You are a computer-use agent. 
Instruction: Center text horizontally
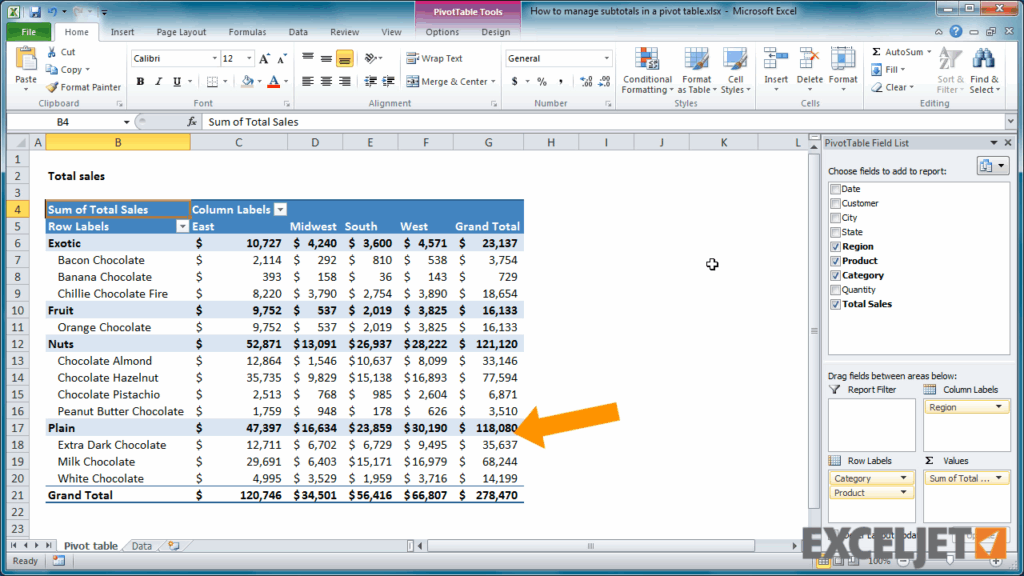(x=326, y=82)
